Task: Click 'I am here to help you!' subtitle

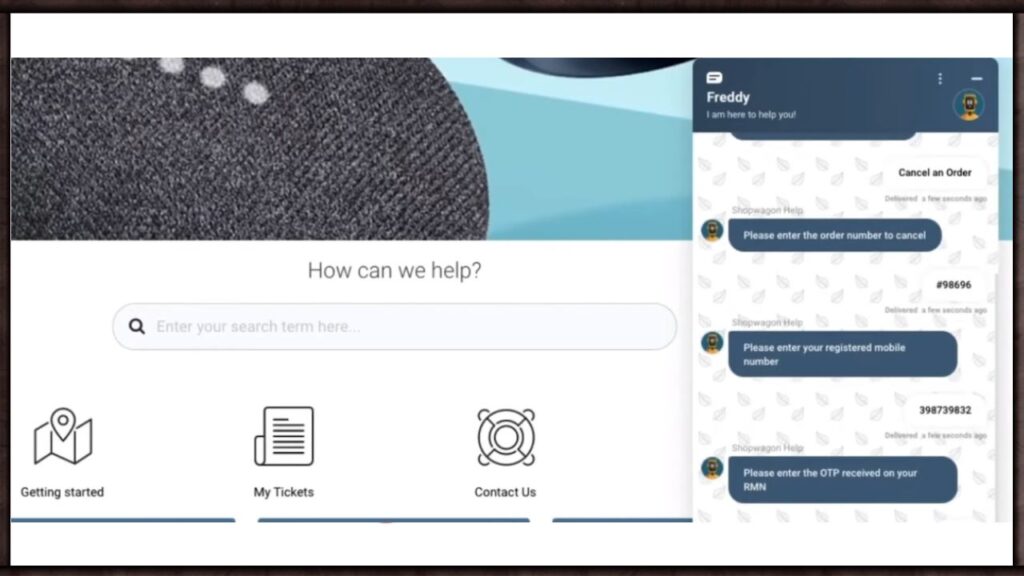Action: (x=751, y=115)
